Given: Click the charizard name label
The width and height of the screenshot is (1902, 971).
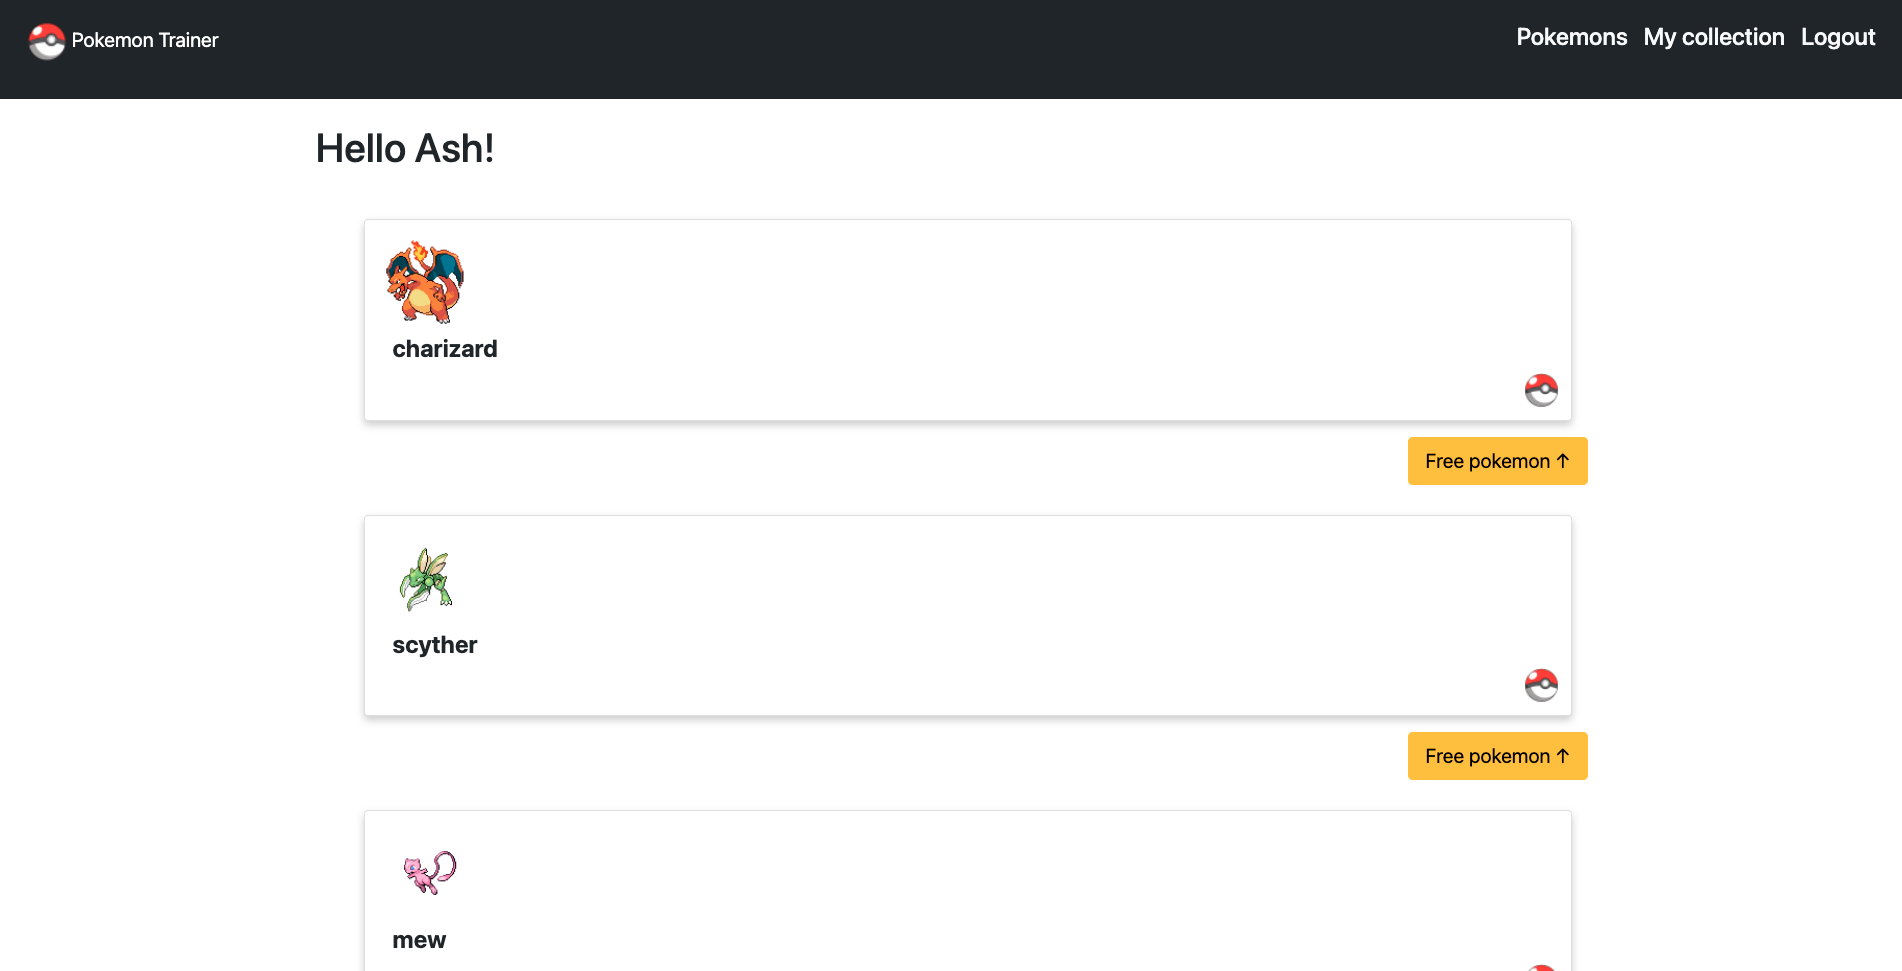Looking at the screenshot, I should click(444, 348).
